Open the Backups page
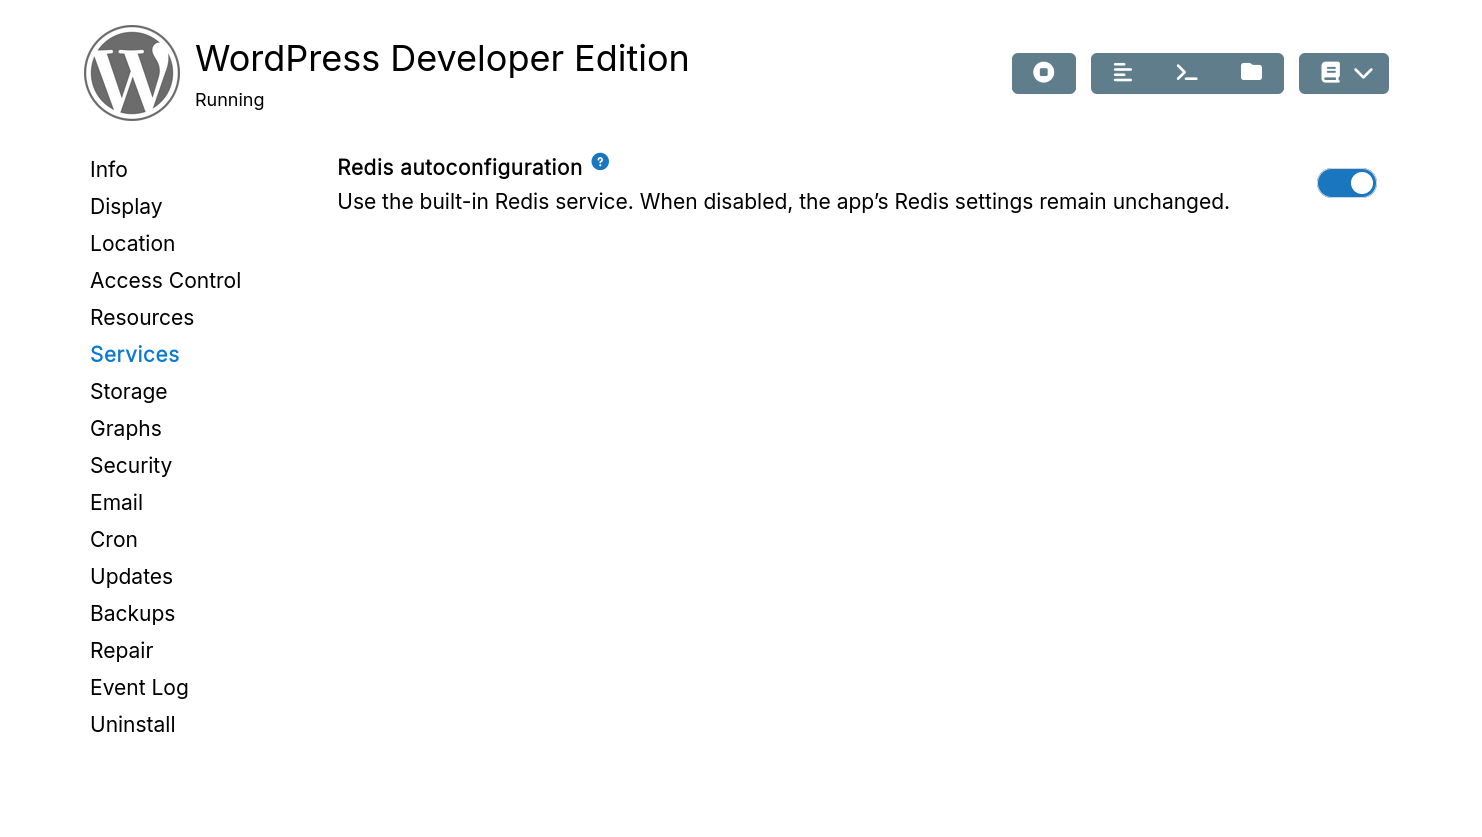 tap(132, 613)
